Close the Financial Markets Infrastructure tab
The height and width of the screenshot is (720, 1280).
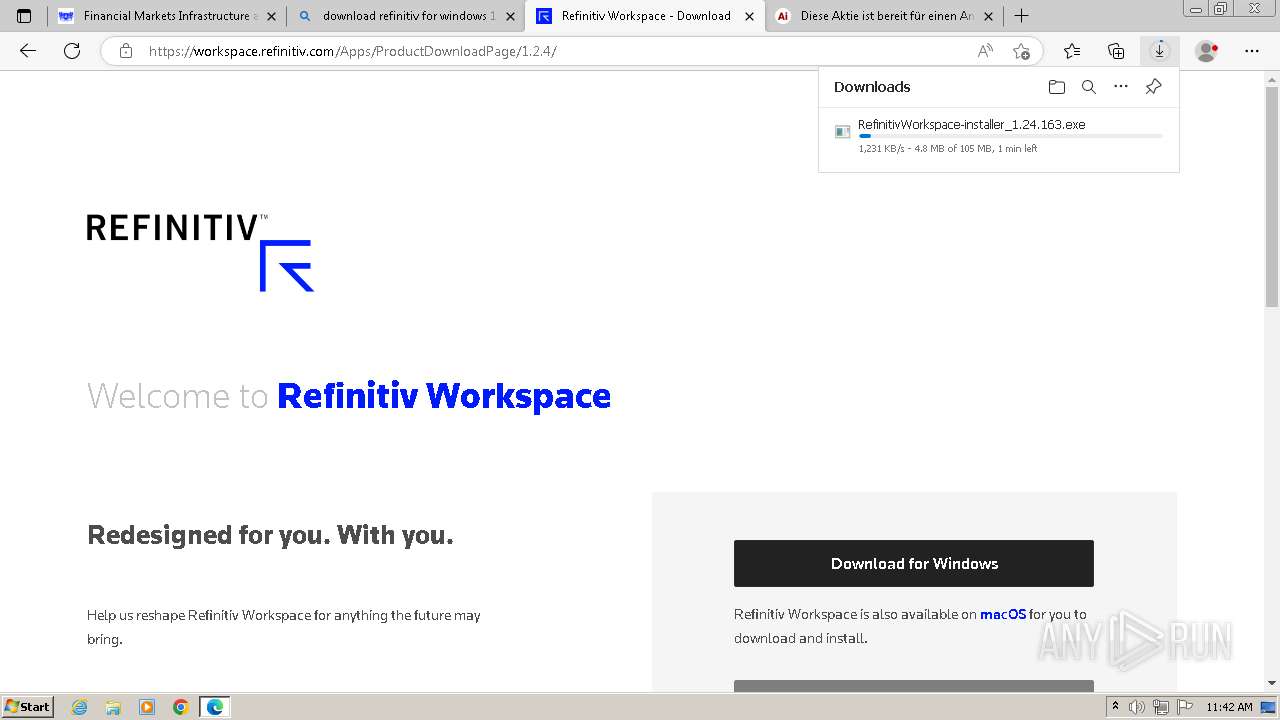pos(271,16)
